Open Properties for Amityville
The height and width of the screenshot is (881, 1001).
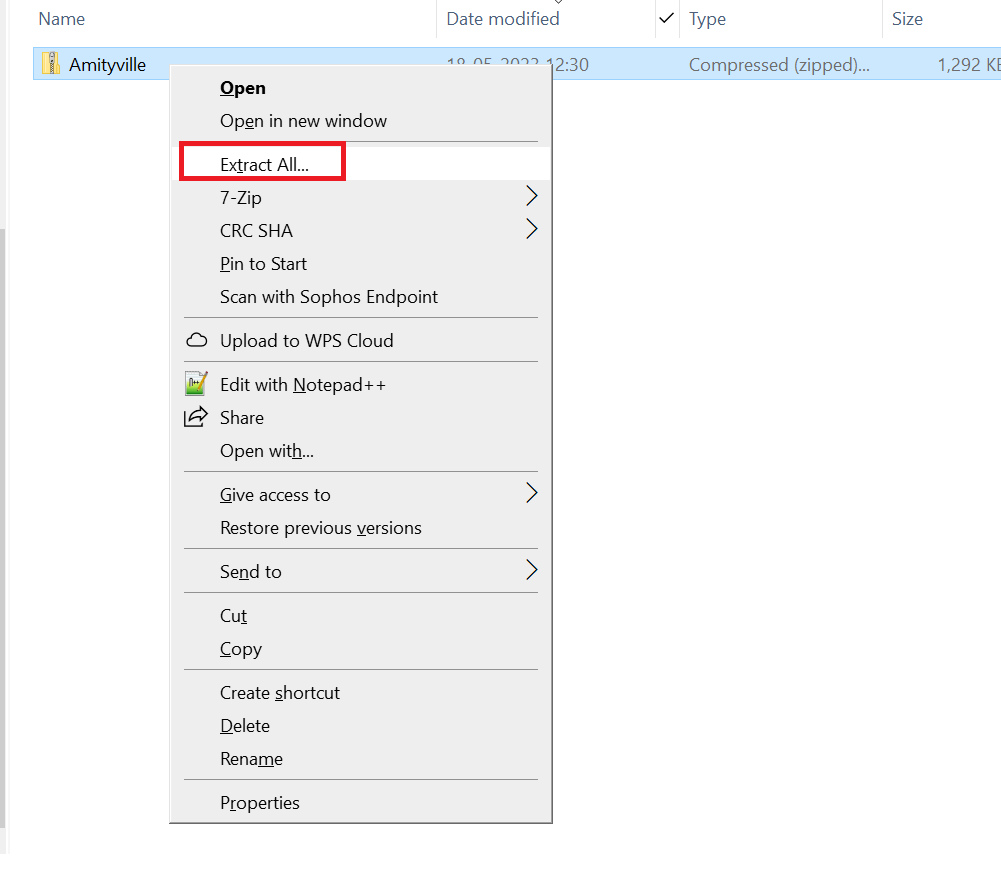tap(259, 803)
